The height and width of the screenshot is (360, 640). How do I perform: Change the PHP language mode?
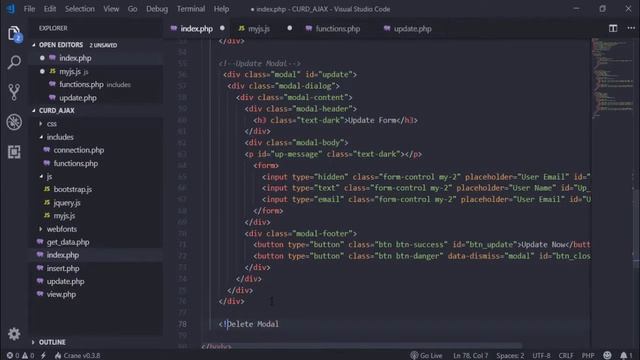(588, 356)
